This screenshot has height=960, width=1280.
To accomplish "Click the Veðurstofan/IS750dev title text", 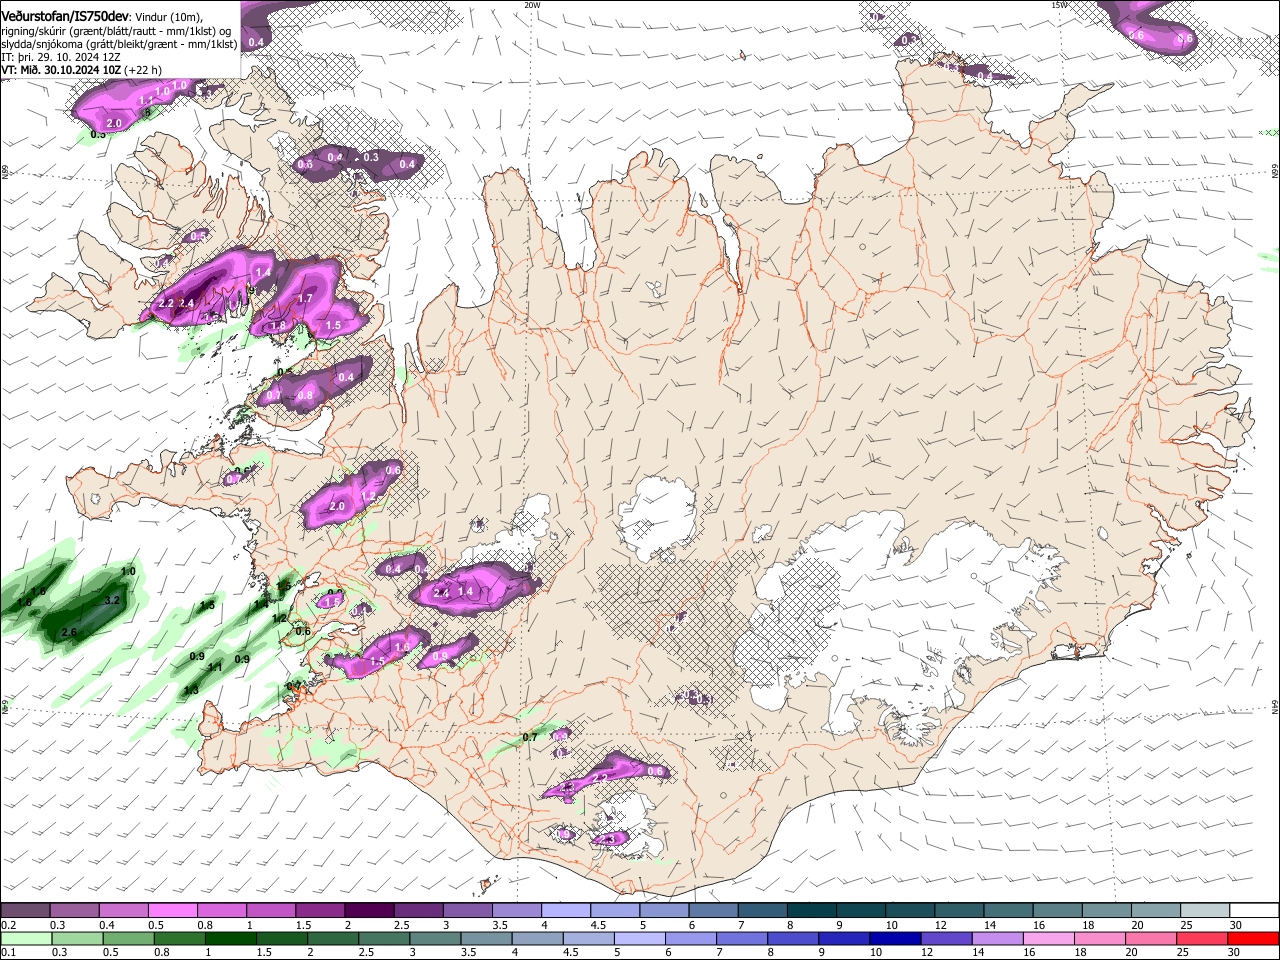I will point(65,15).
